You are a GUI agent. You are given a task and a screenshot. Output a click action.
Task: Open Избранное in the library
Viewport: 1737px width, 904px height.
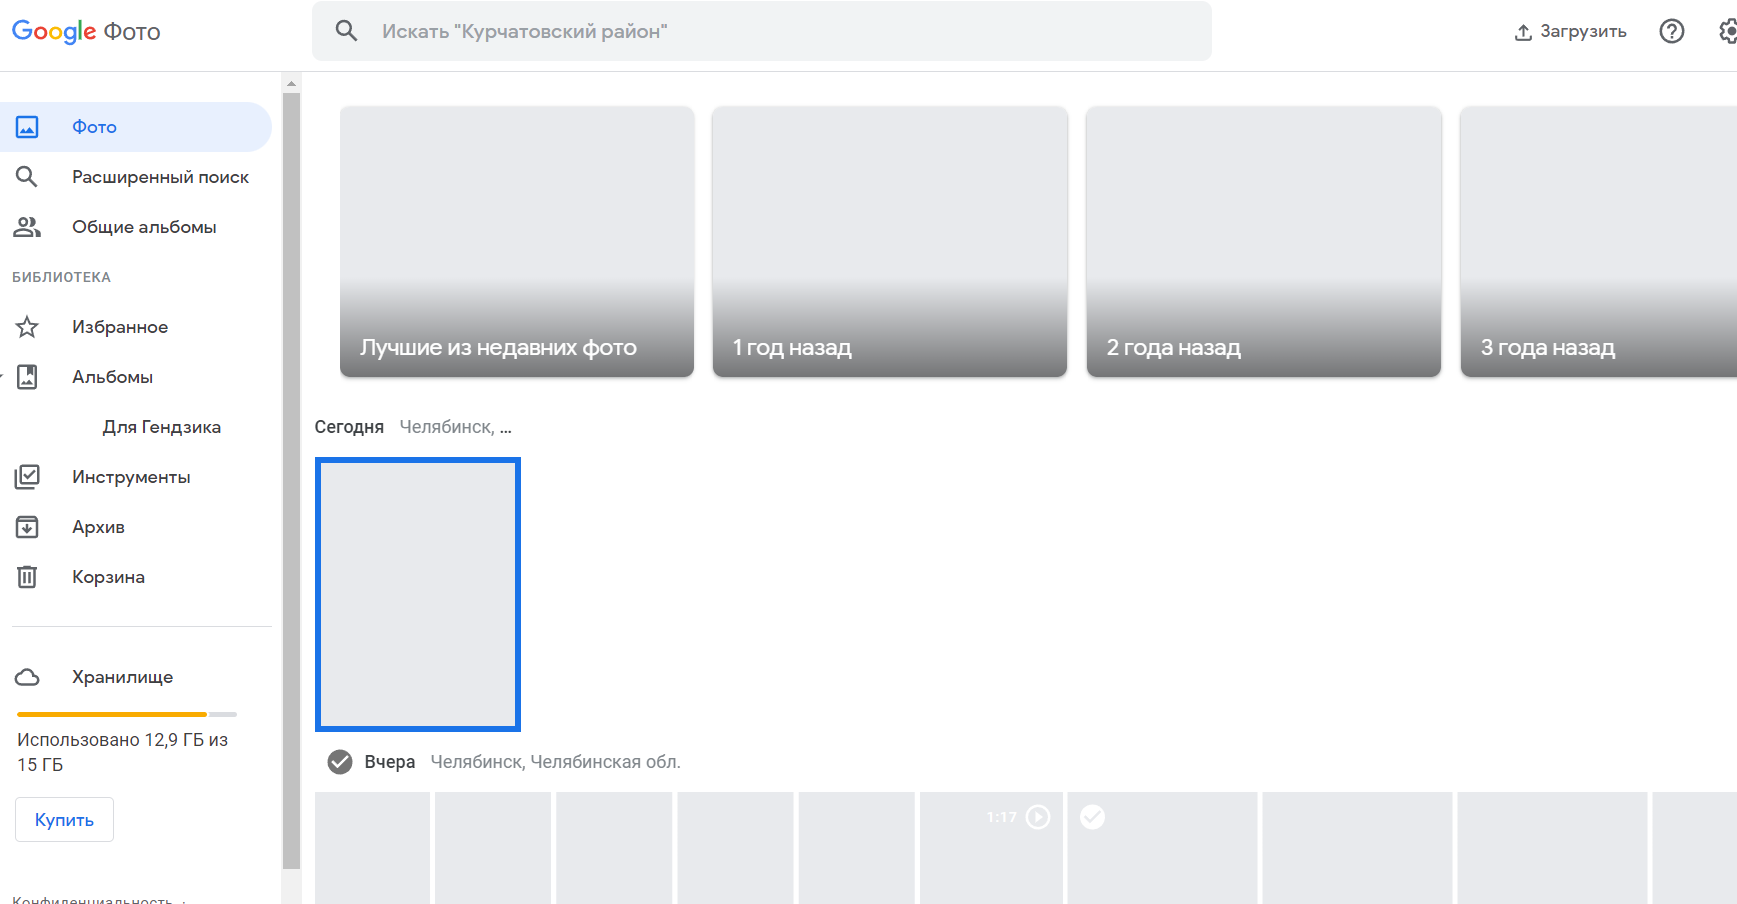(136, 327)
